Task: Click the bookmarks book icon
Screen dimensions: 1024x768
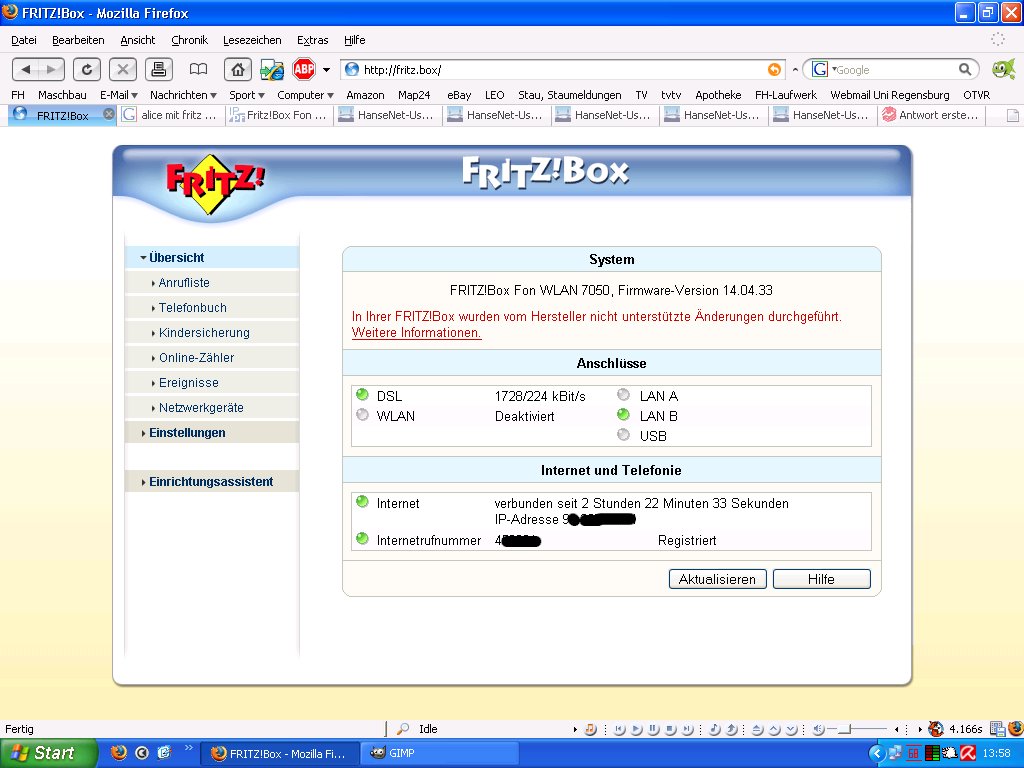Action: [x=199, y=69]
